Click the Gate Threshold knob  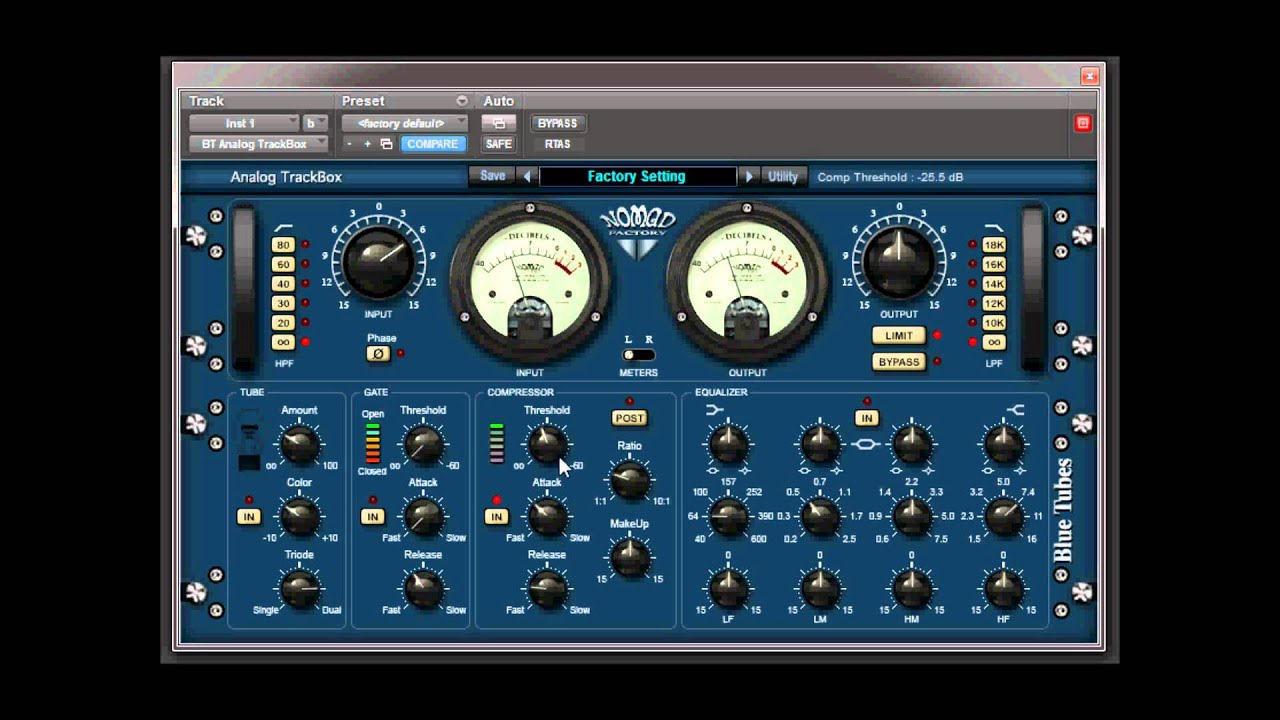coord(423,445)
